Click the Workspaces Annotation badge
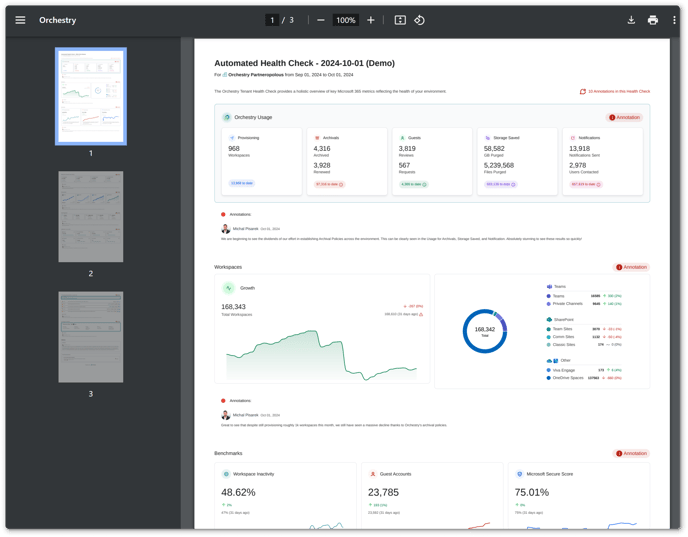 [x=631, y=267]
